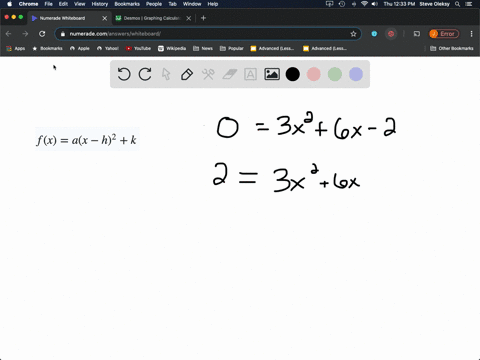Click the f(x) = a(x − h)² + k formula
Viewport: 480px width, 360px height.
87,139
